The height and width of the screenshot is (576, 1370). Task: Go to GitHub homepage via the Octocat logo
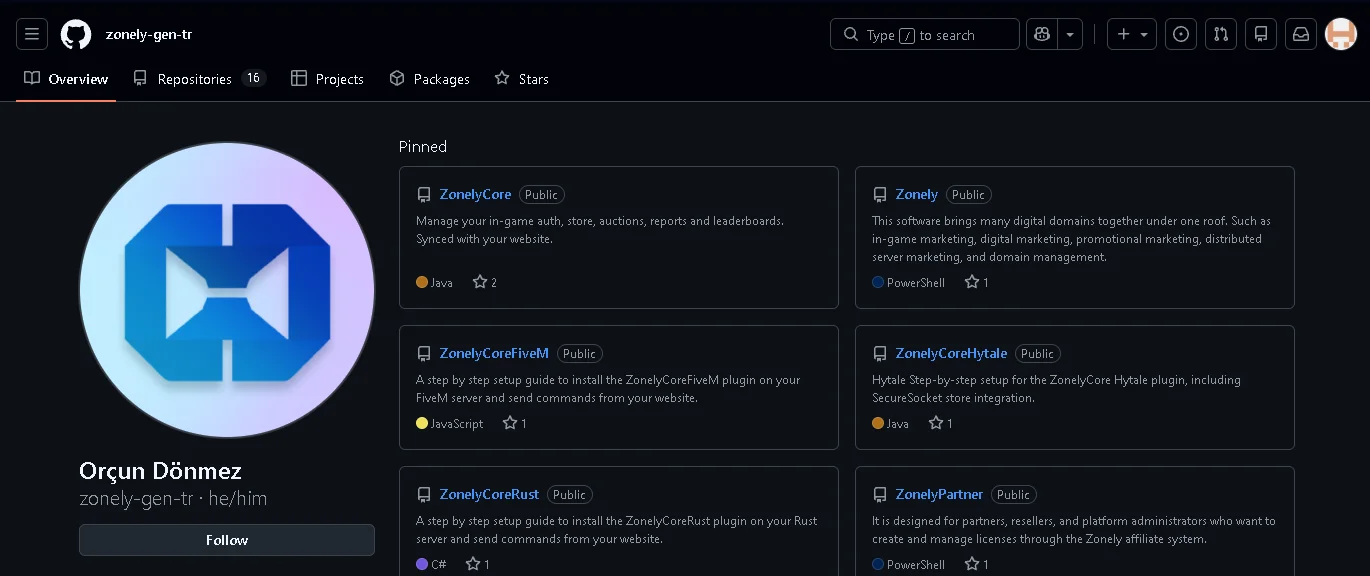click(x=76, y=34)
